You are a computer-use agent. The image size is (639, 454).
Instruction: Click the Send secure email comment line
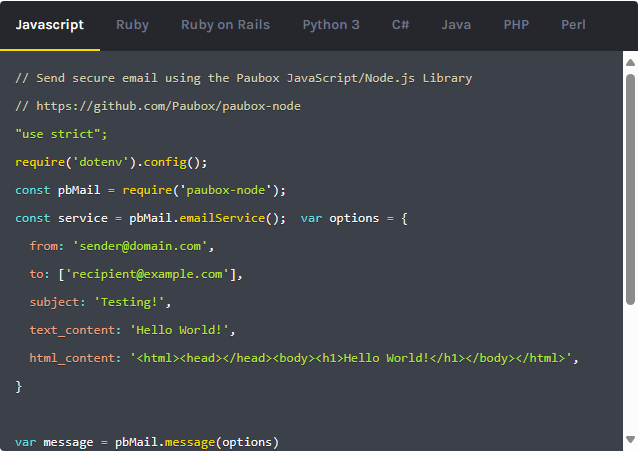pyautogui.click(x=244, y=78)
